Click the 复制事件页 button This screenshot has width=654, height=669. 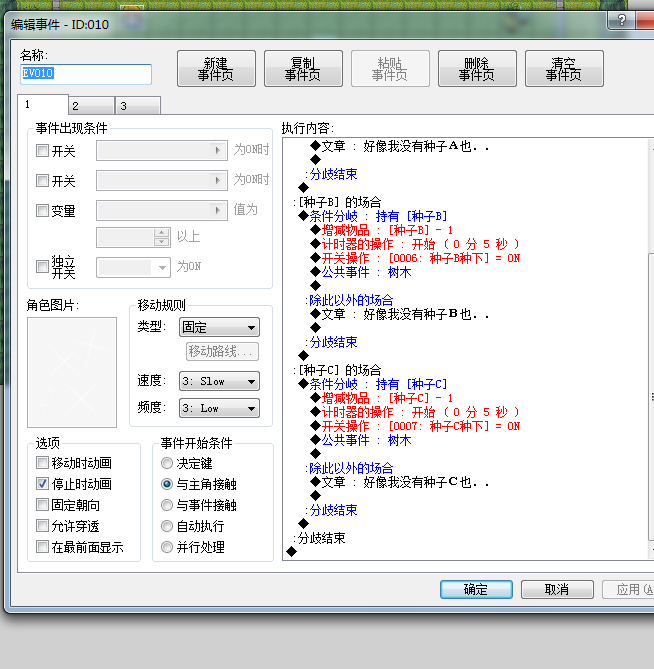click(x=303, y=69)
